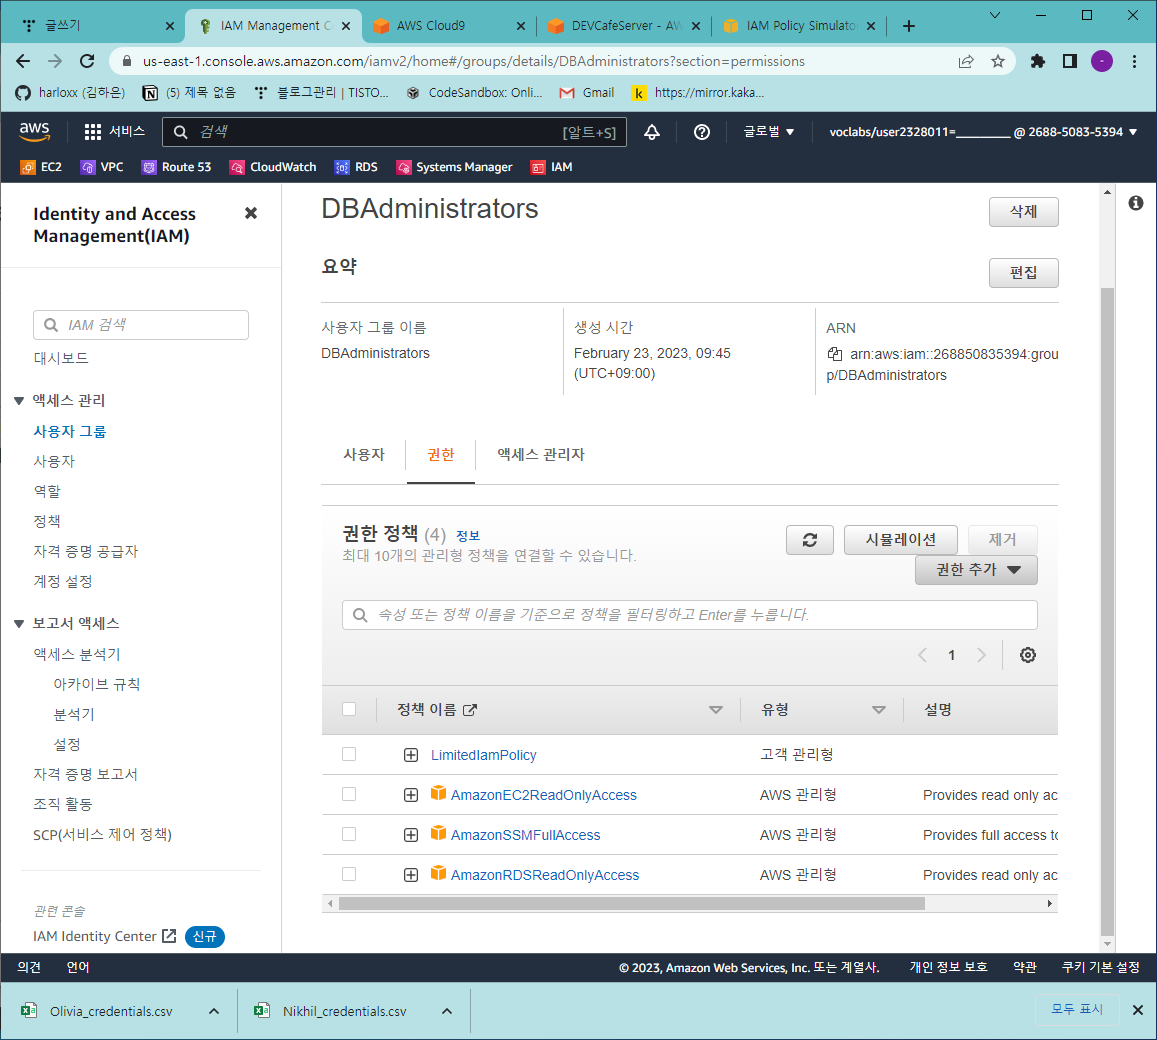Click browser reload button
This screenshot has width=1157, height=1040.
pos(87,61)
